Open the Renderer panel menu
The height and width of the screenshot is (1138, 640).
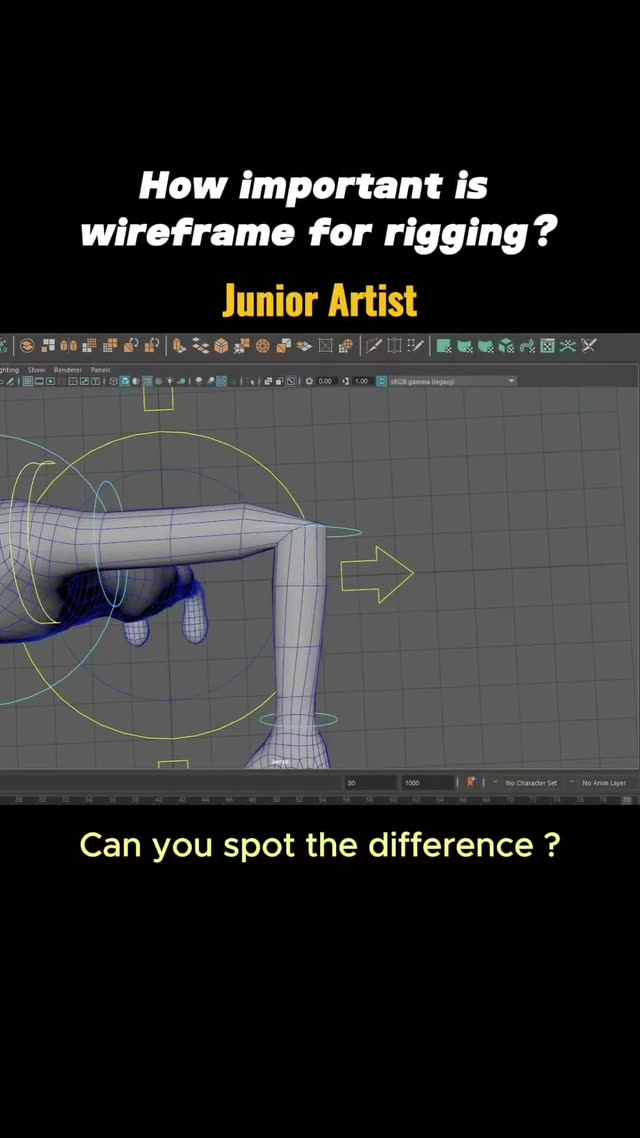pyautogui.click(x=68, y=369)
